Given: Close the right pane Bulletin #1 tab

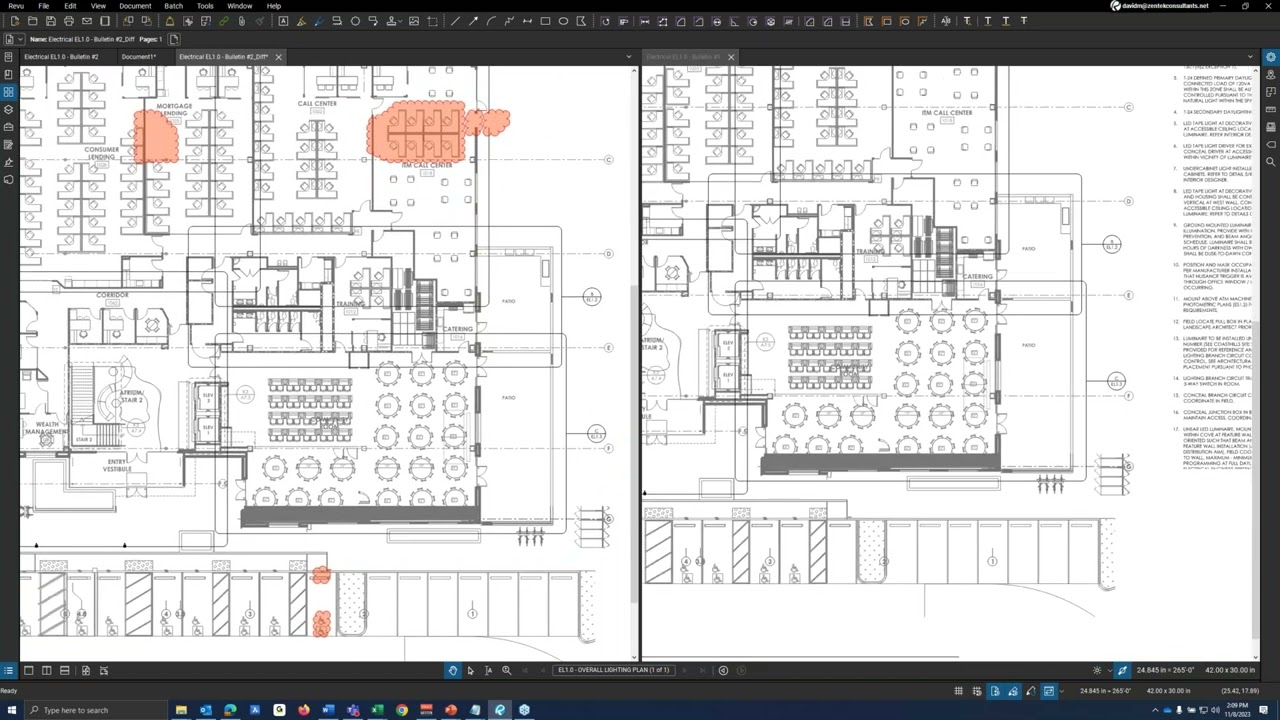Looking at the screenshot, I should pos(731,57).
